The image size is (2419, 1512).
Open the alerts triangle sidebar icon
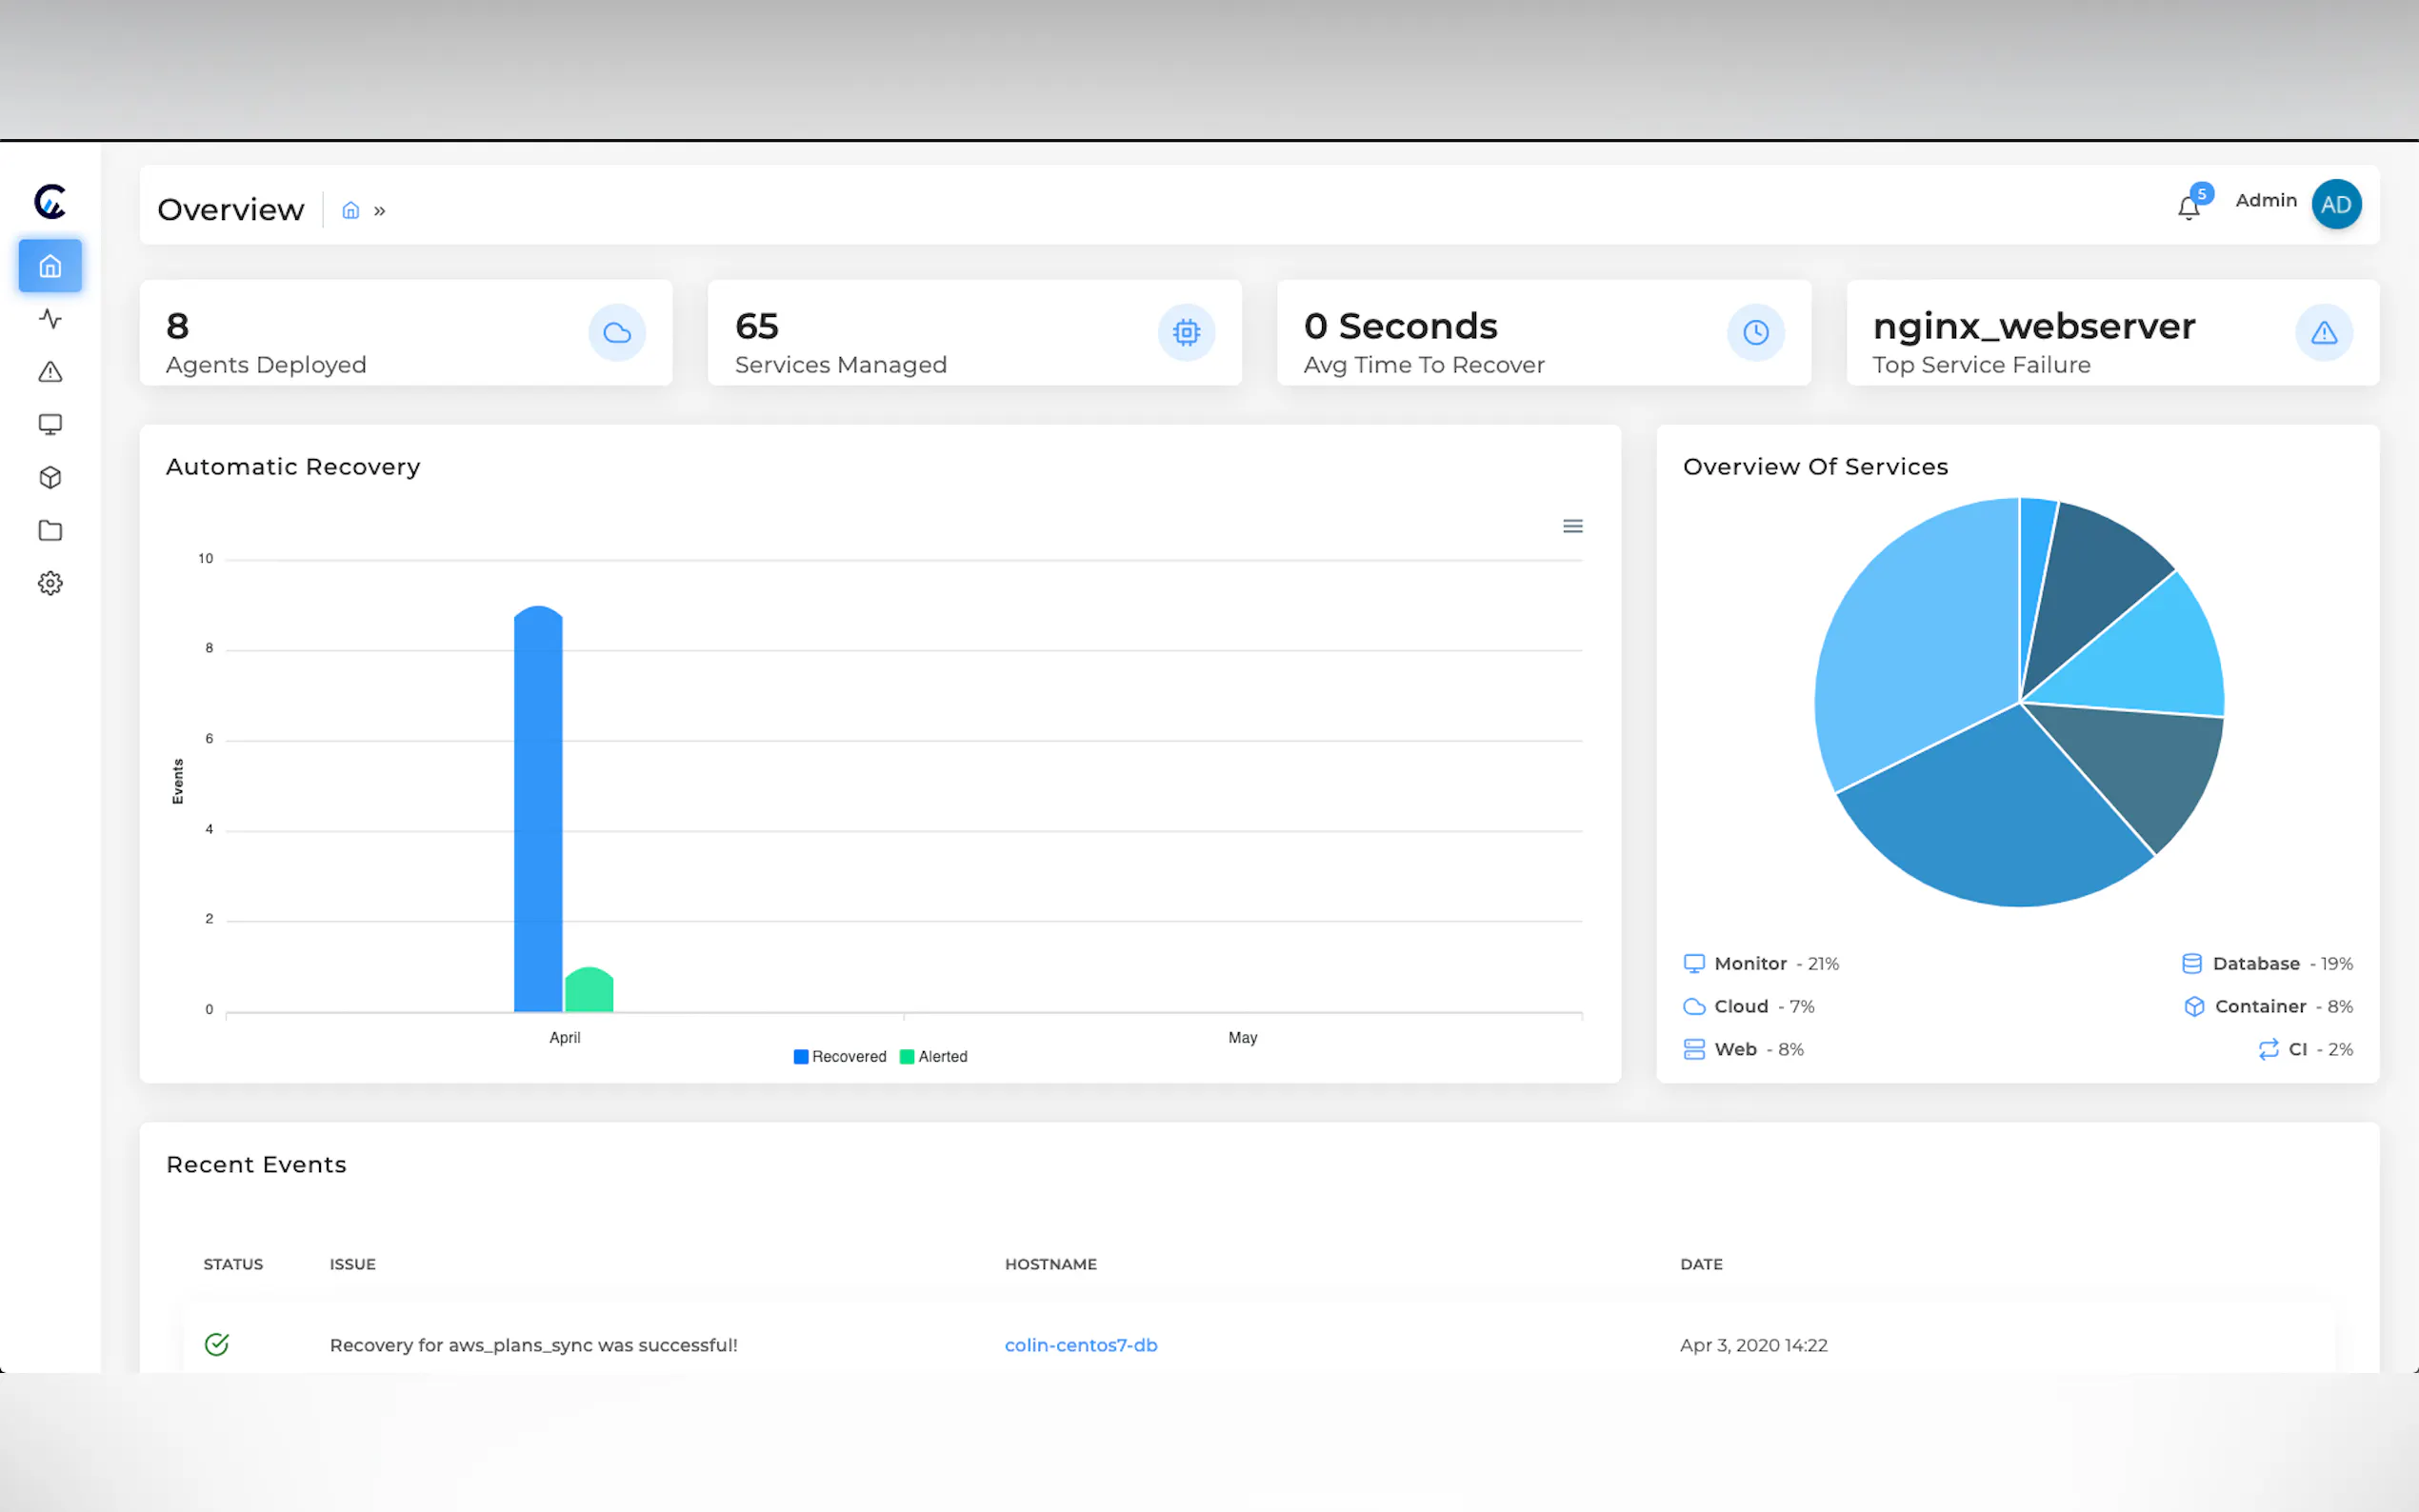point(50,372)
